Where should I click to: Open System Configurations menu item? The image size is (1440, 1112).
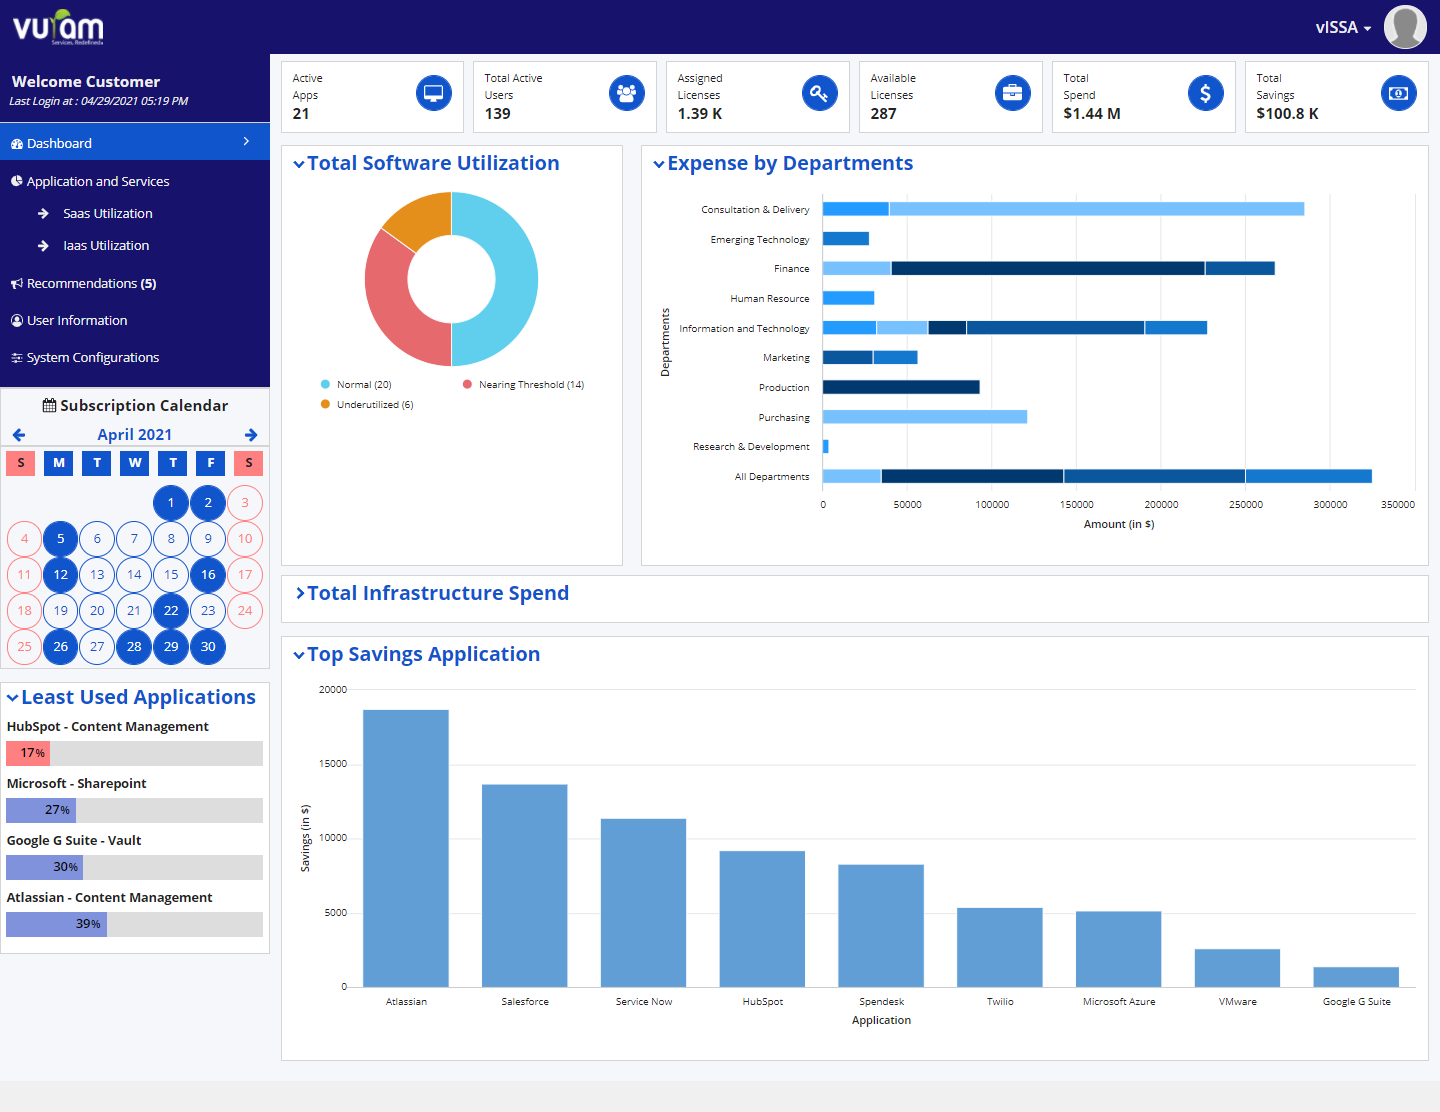click(x=93, y=358)
